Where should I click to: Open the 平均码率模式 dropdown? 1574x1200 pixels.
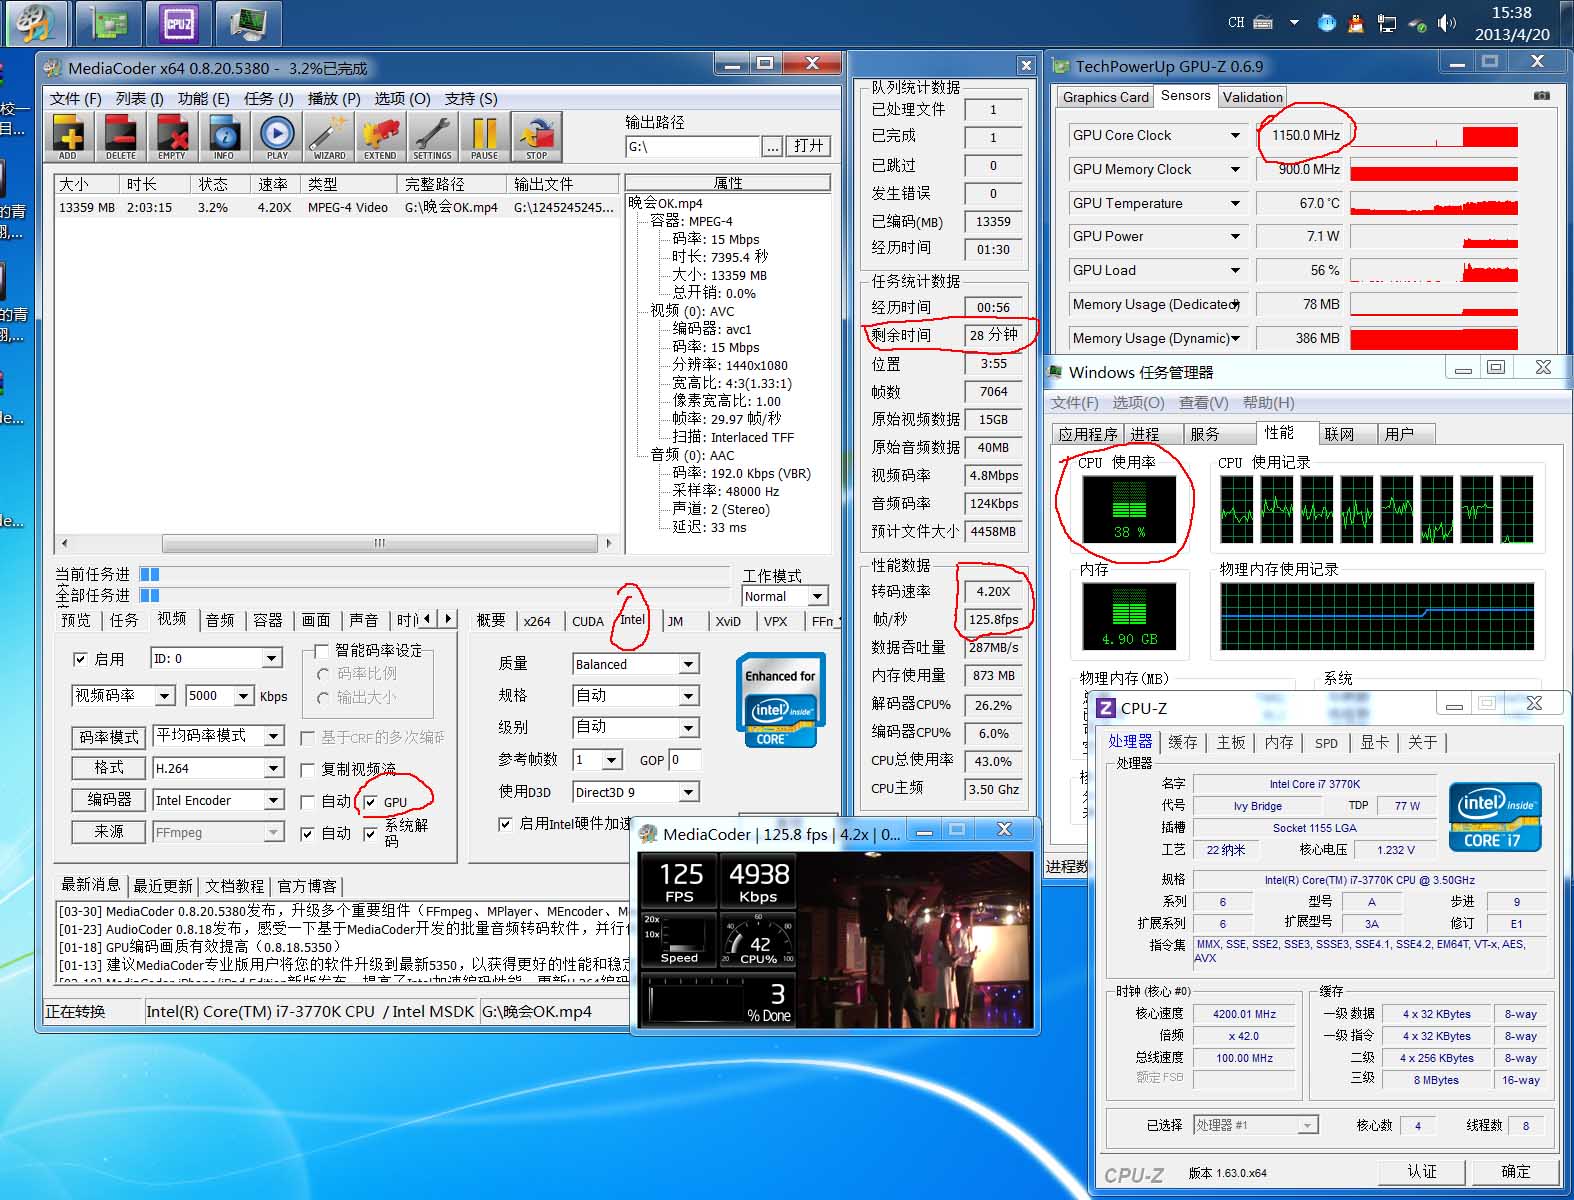click(x=218, y=736)
